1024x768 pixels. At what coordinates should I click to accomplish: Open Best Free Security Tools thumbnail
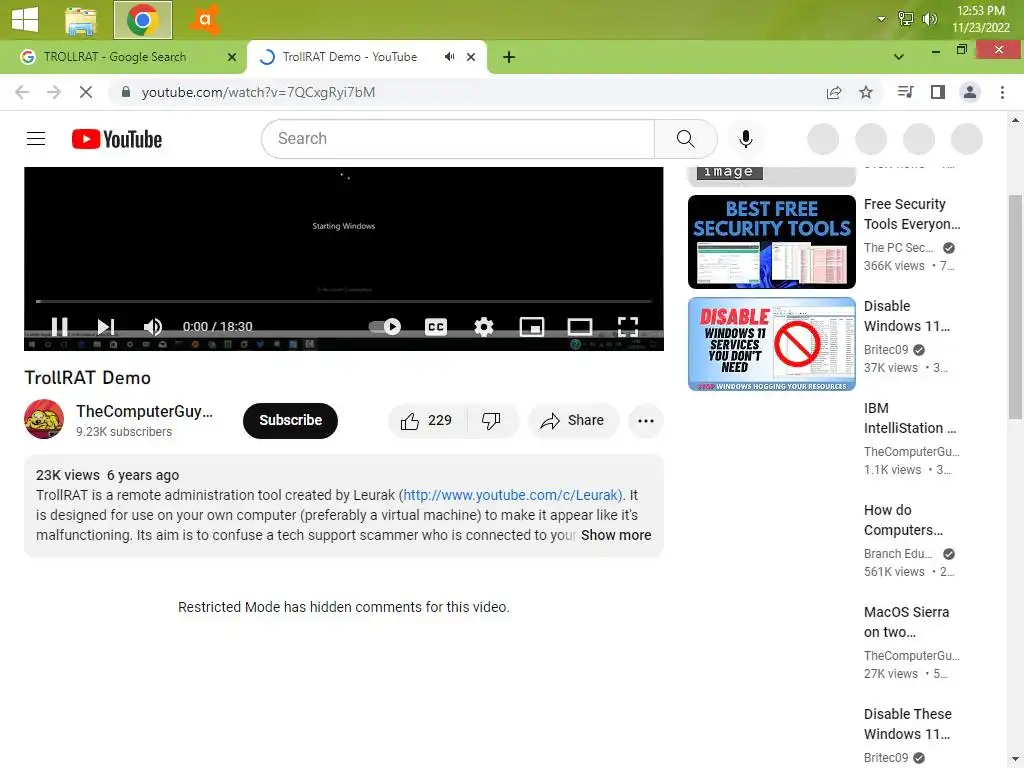(771, 242)
